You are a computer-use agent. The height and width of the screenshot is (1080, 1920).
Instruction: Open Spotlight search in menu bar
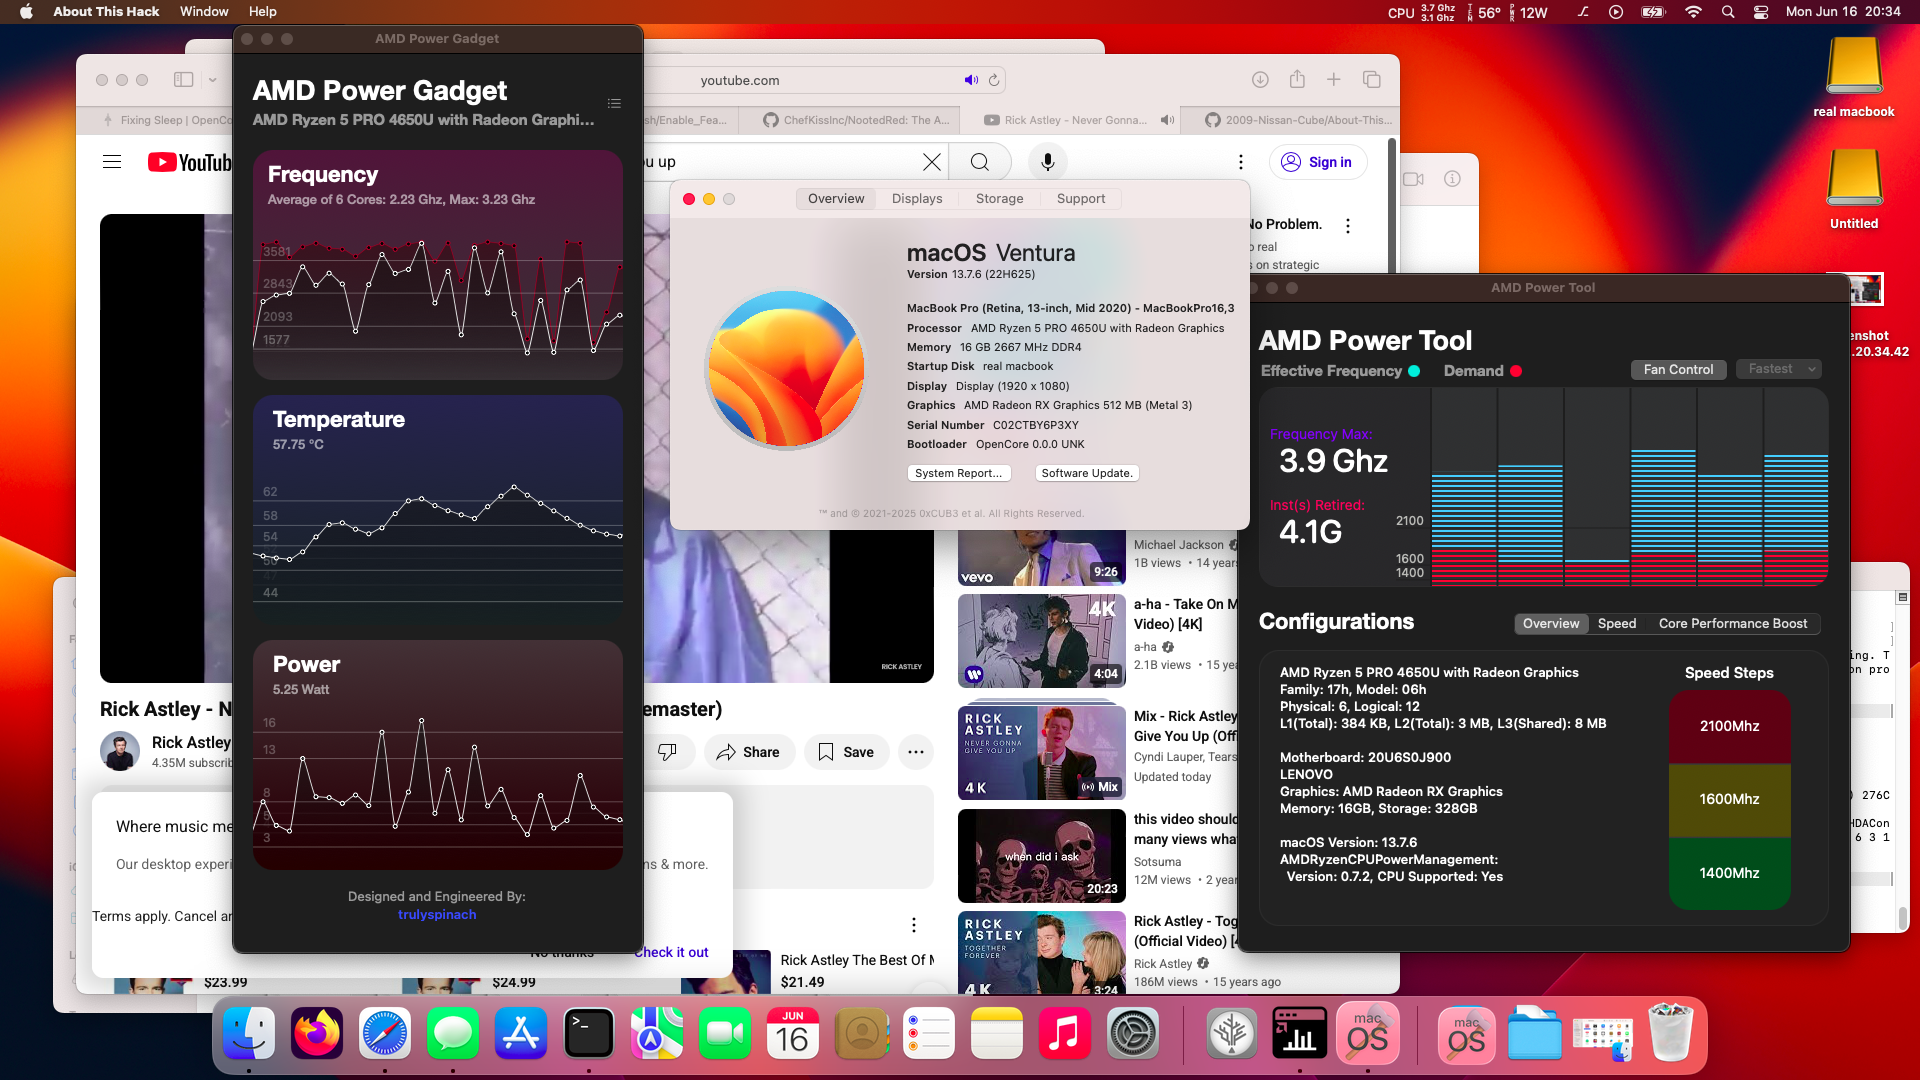point(1728,12)
